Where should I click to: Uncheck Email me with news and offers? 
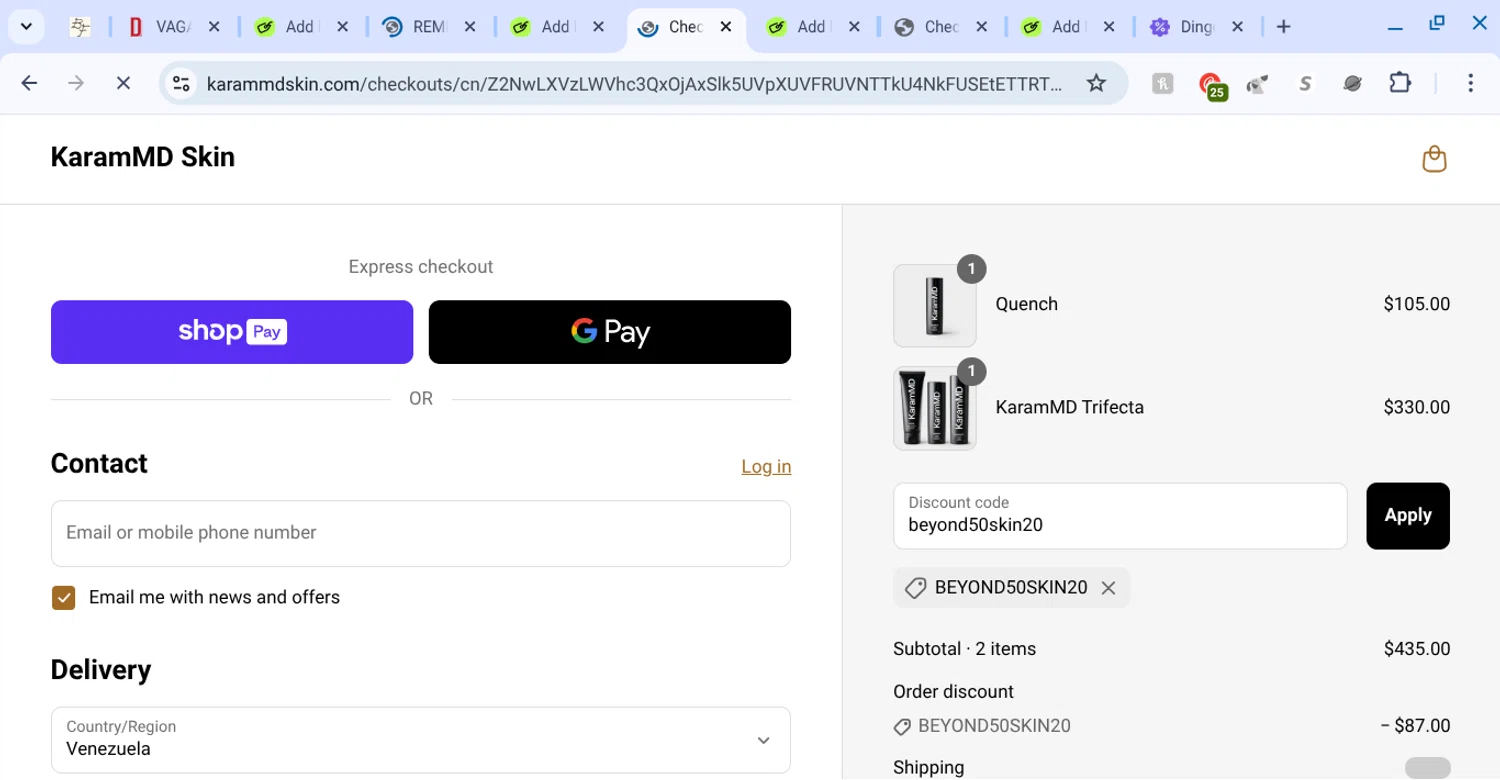(63, 598)
